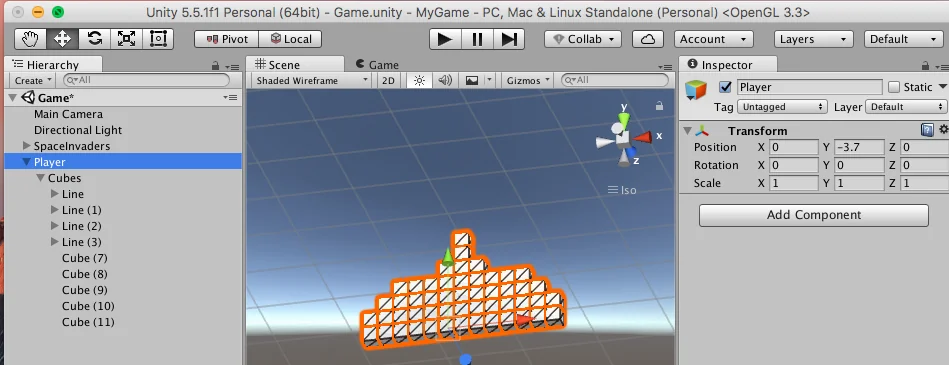Image resolution: width=949 pixels, height=365 pixels.
Task: Toggle scene image effects
Action: coord(472,81)
